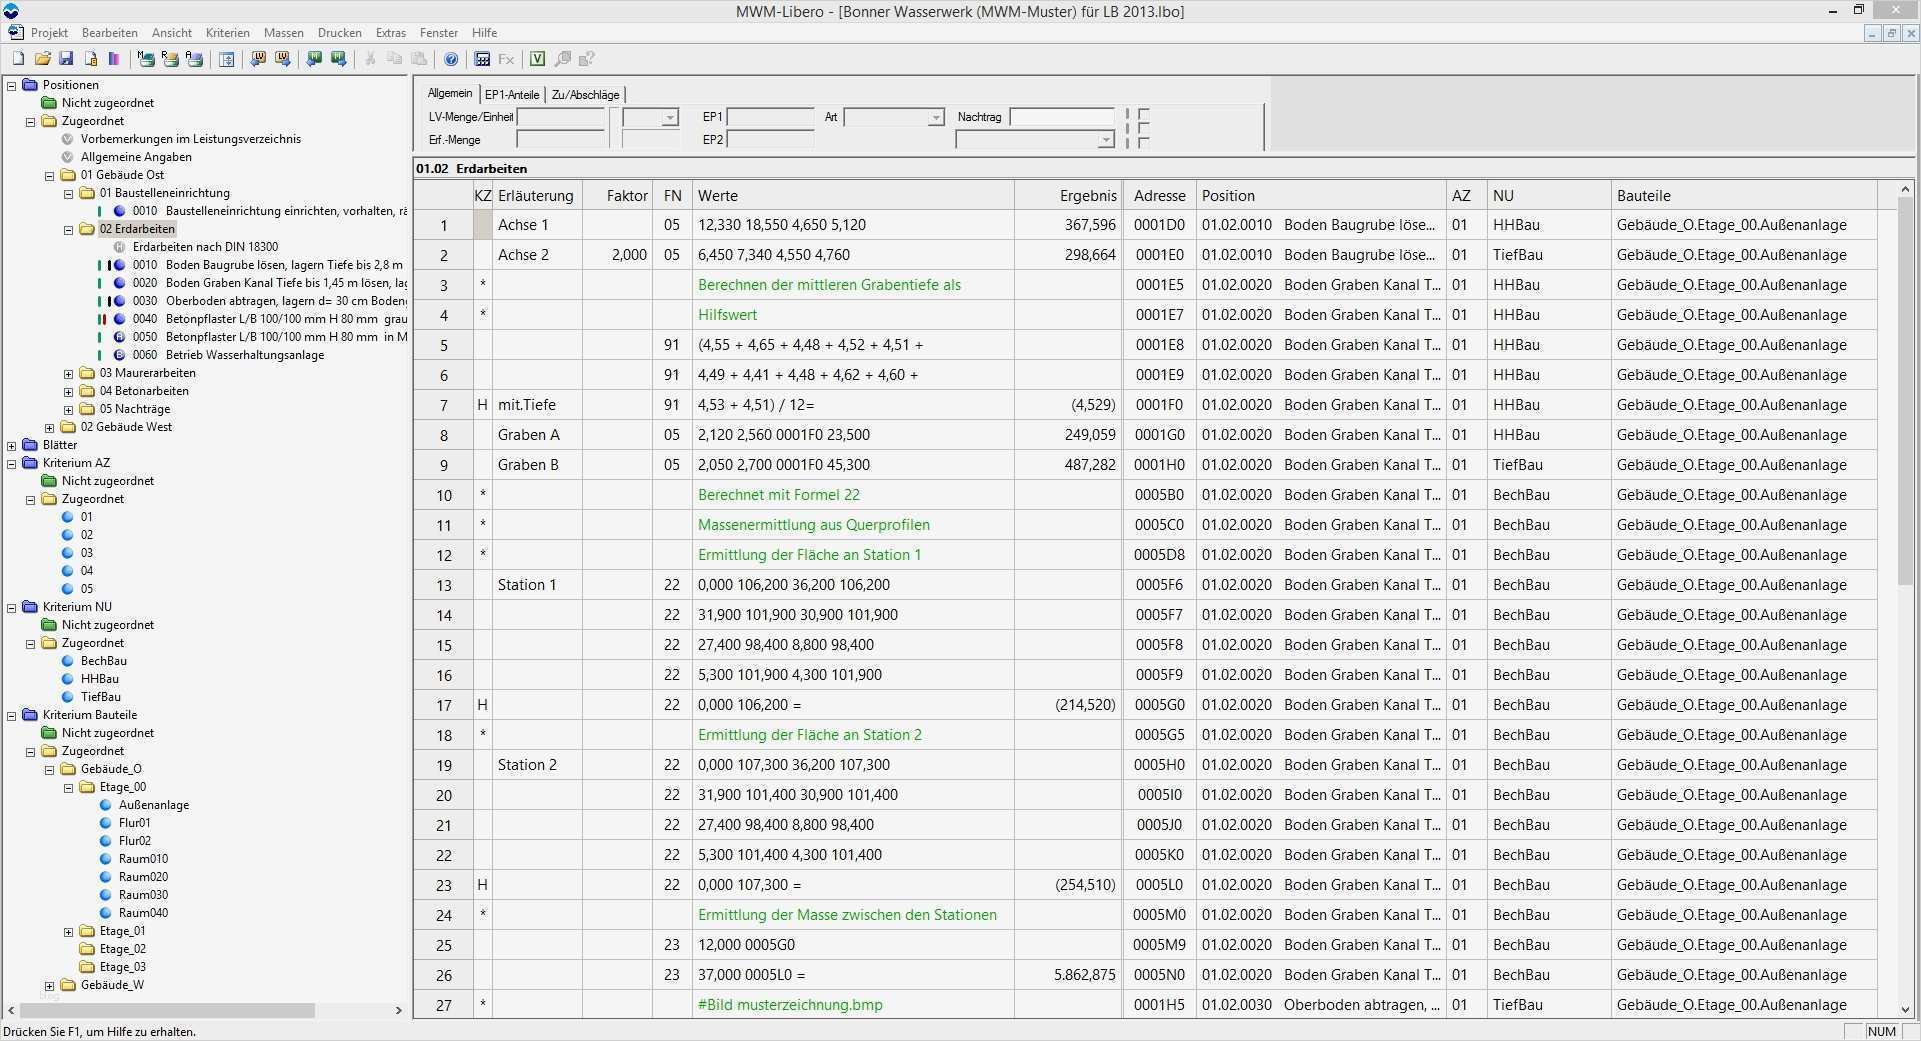Open an existing project via the folder icon

pos(42,58)
